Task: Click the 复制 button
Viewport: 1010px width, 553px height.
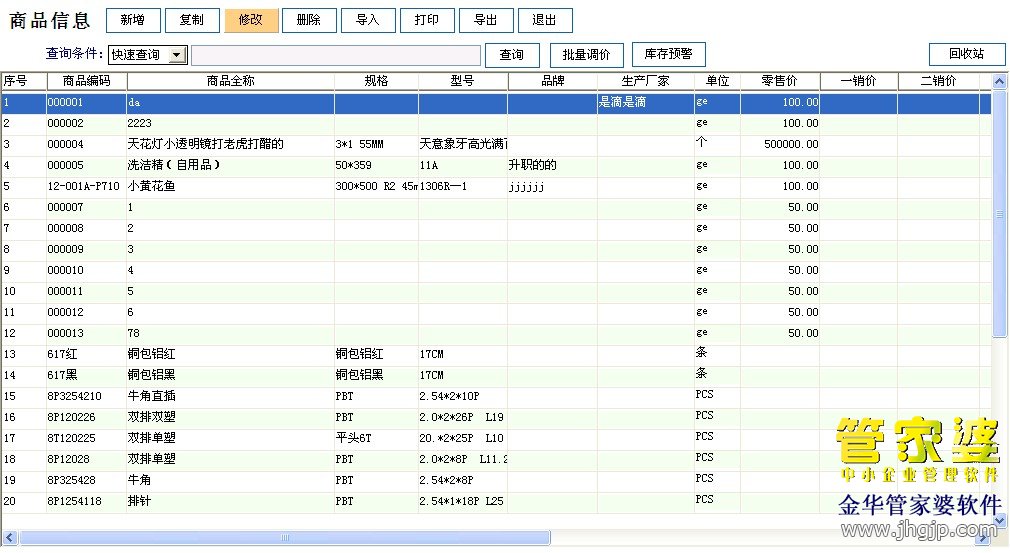Action: [192, 21]
